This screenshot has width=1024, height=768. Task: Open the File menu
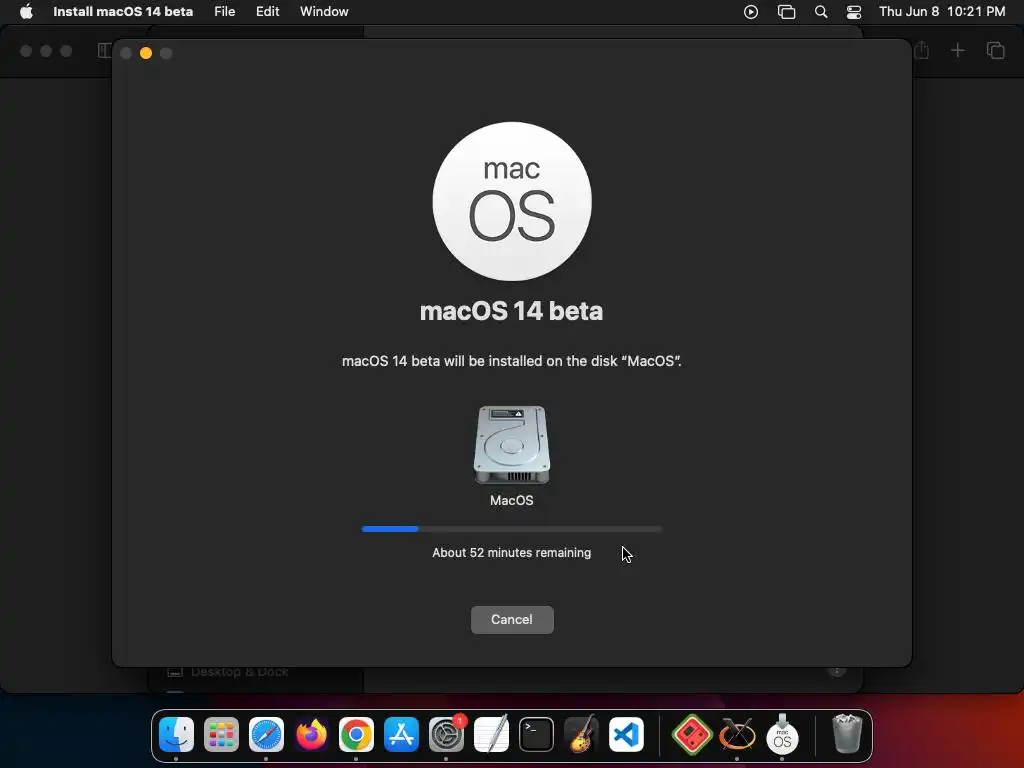click(x=225, y=12)
